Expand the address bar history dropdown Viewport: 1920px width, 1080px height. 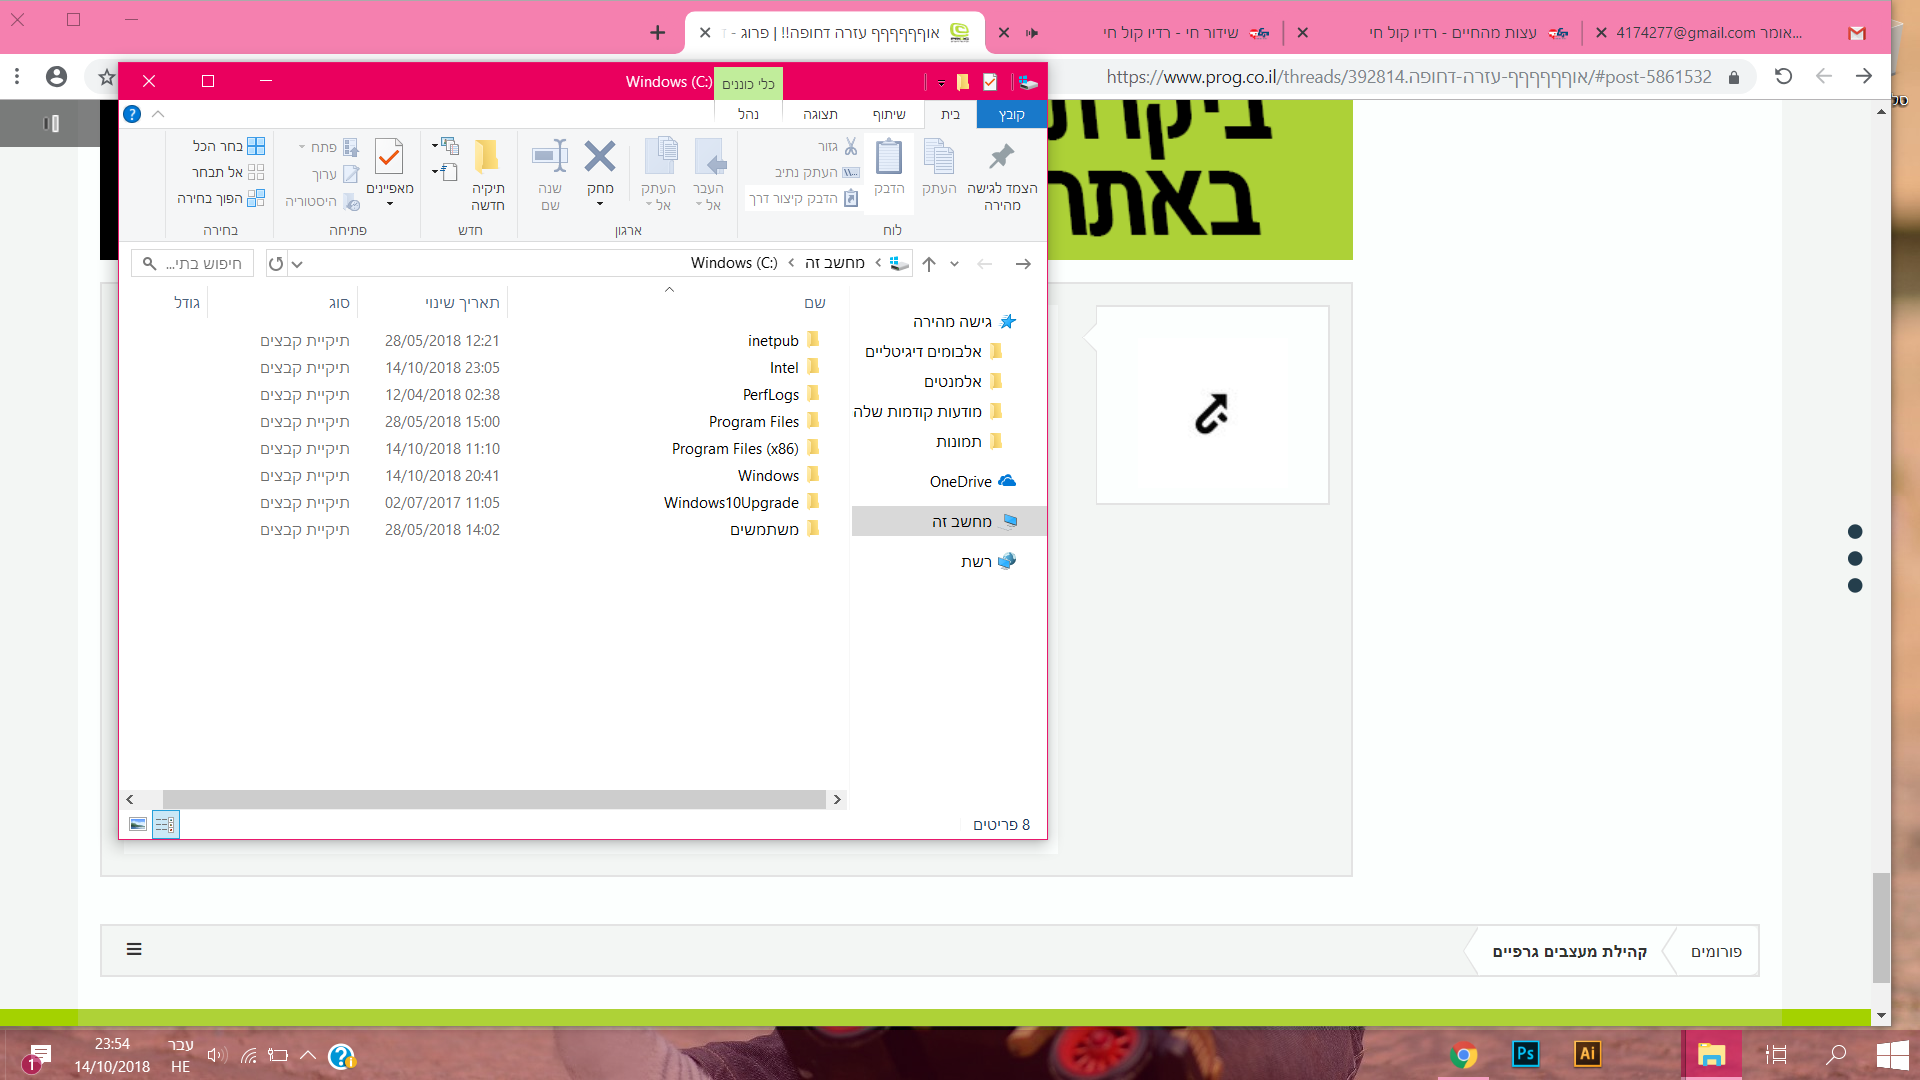point(297,264)
